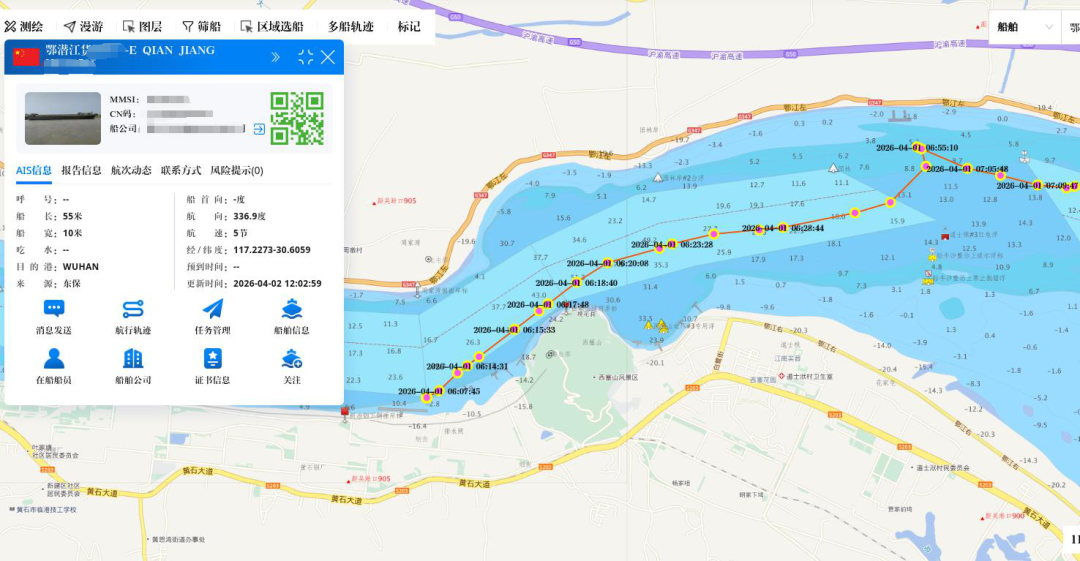Open company link arrow beside 船公司
Screen dimensions: 1080x561
pos(259,129)
